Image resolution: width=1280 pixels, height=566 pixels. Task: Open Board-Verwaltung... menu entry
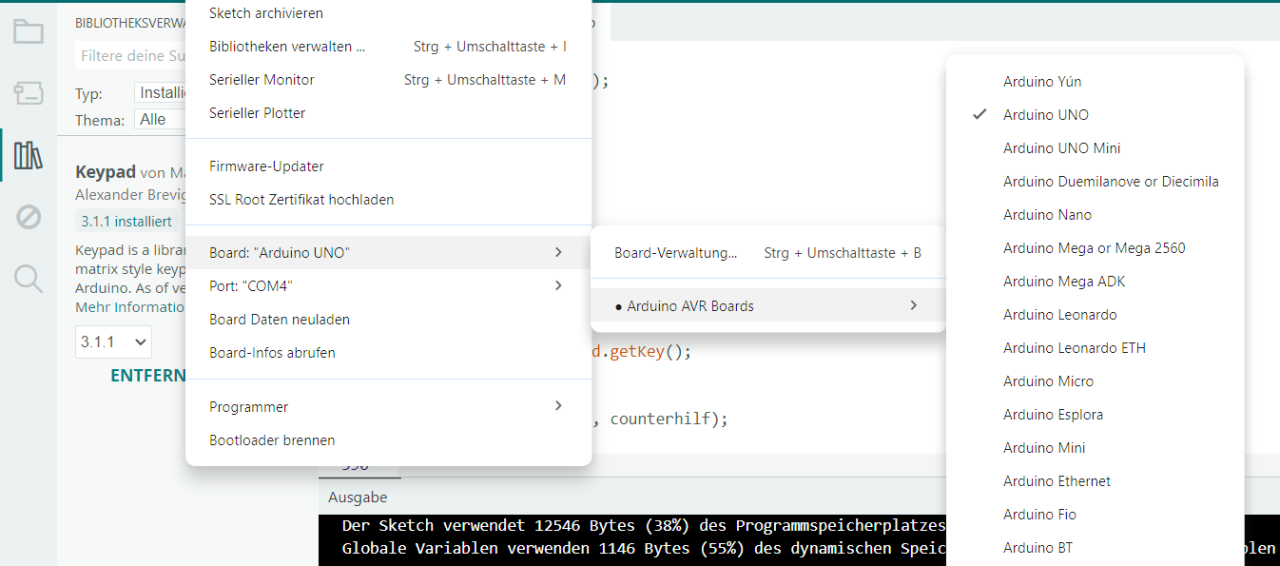coord(768,253)
